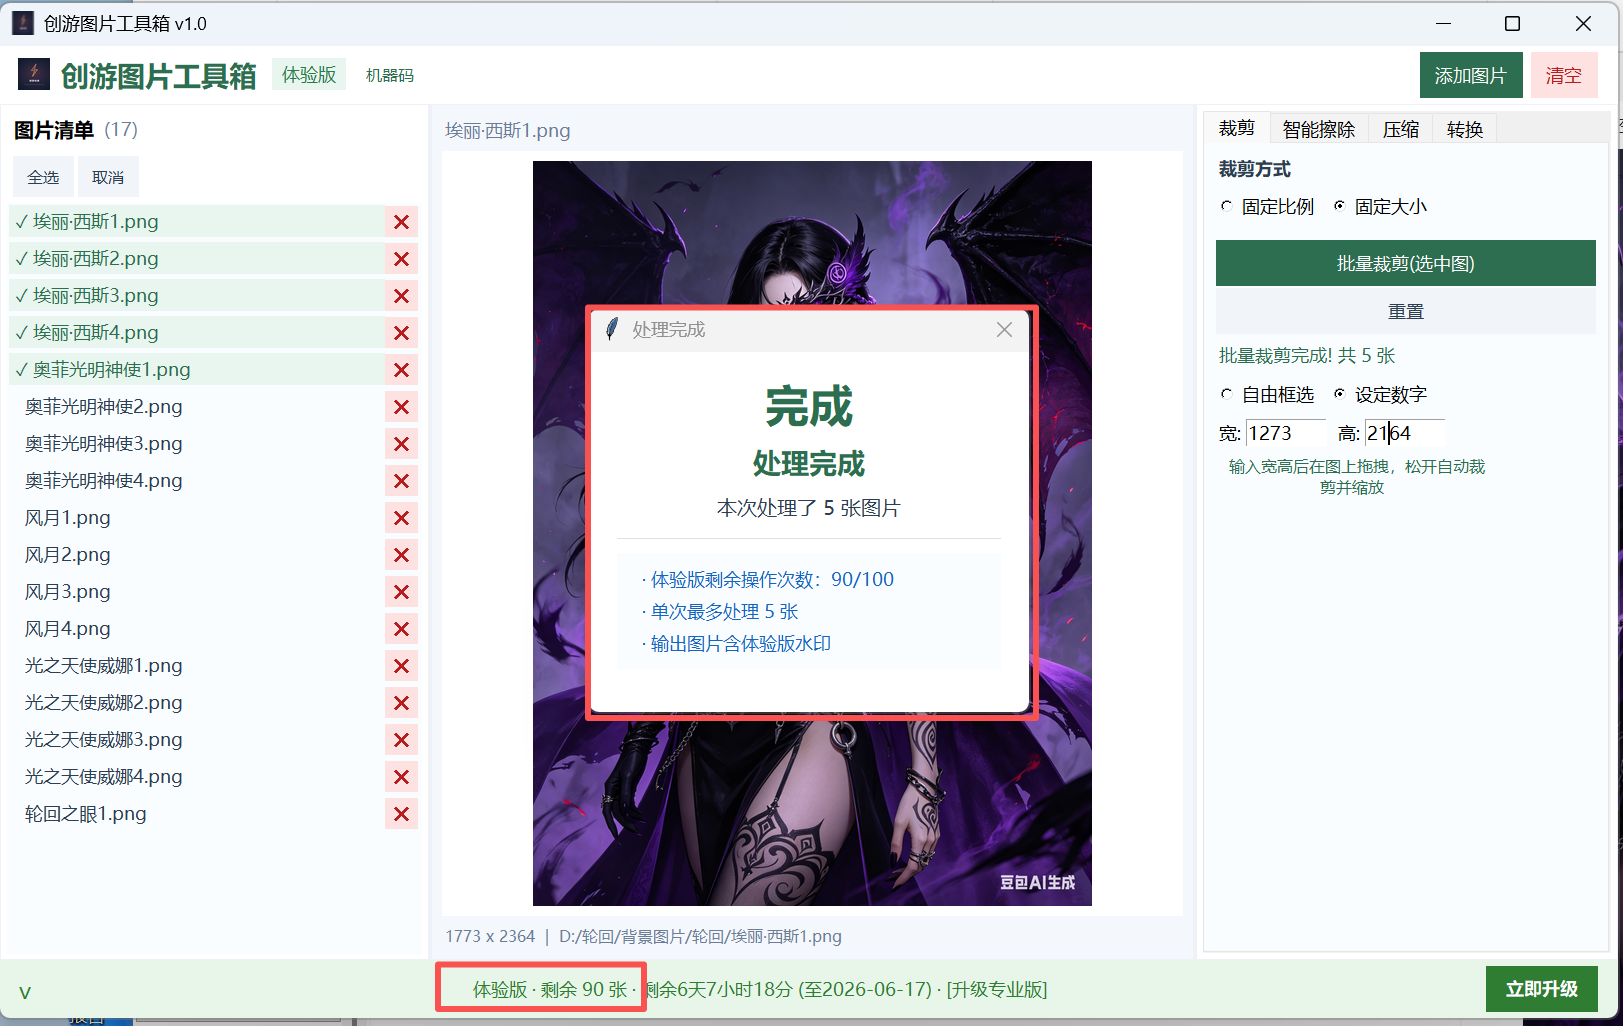Open the 压缩 tab
1623x1026 pixels.
(1400, 129)
